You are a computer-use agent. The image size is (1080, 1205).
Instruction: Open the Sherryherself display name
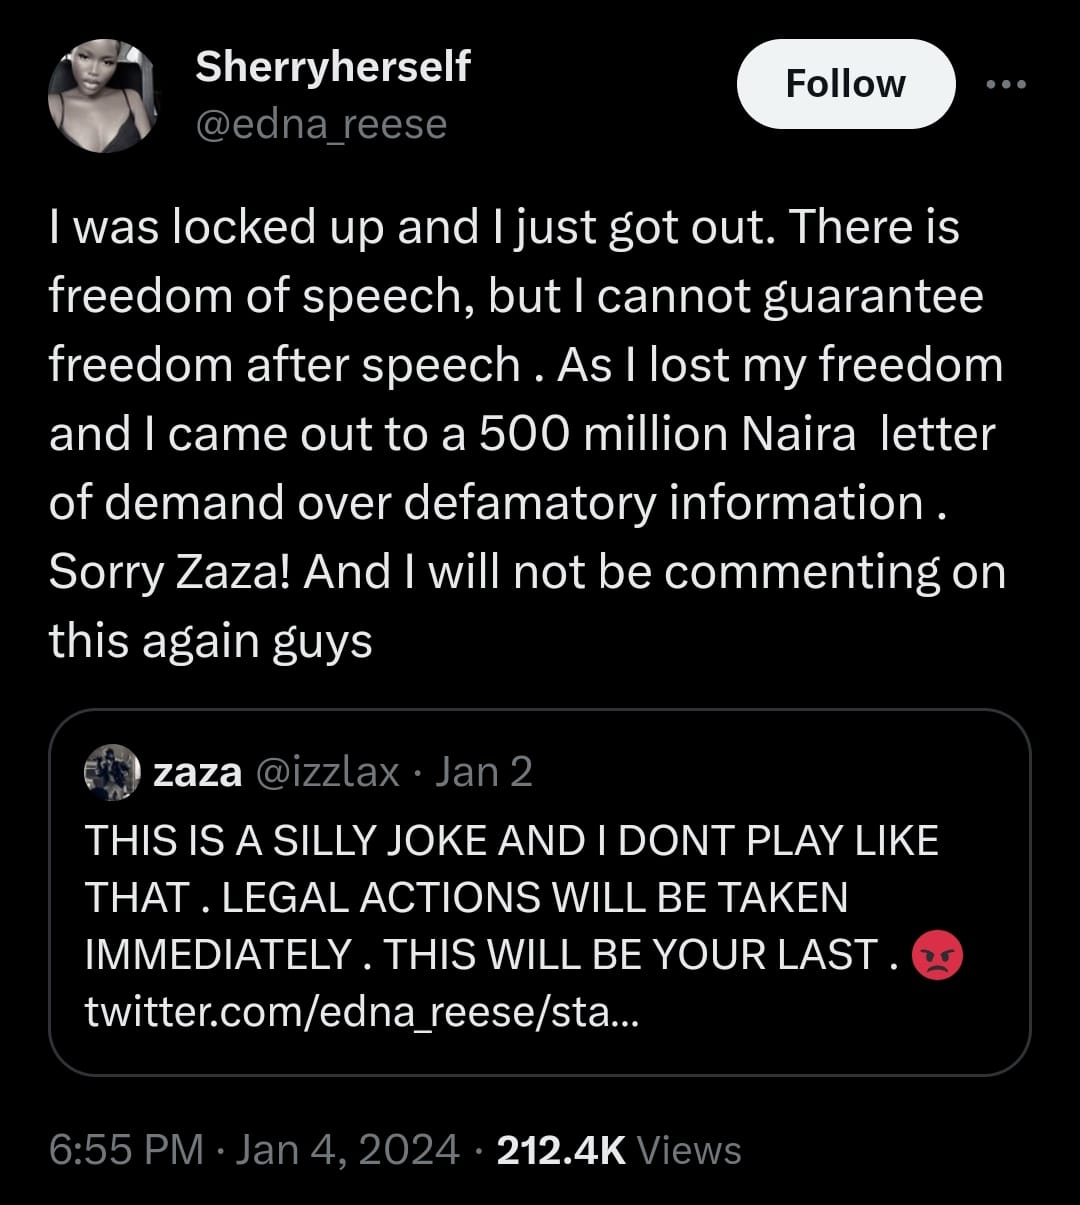[x=332, y=67]
